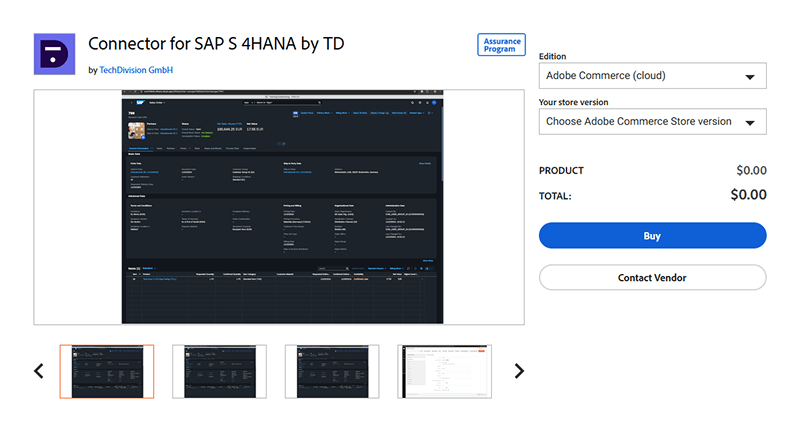This screenshot has width=800, height=445.
Task: Select the first highlighted screenshot thumbnail
Action: [x=107, y=372]
